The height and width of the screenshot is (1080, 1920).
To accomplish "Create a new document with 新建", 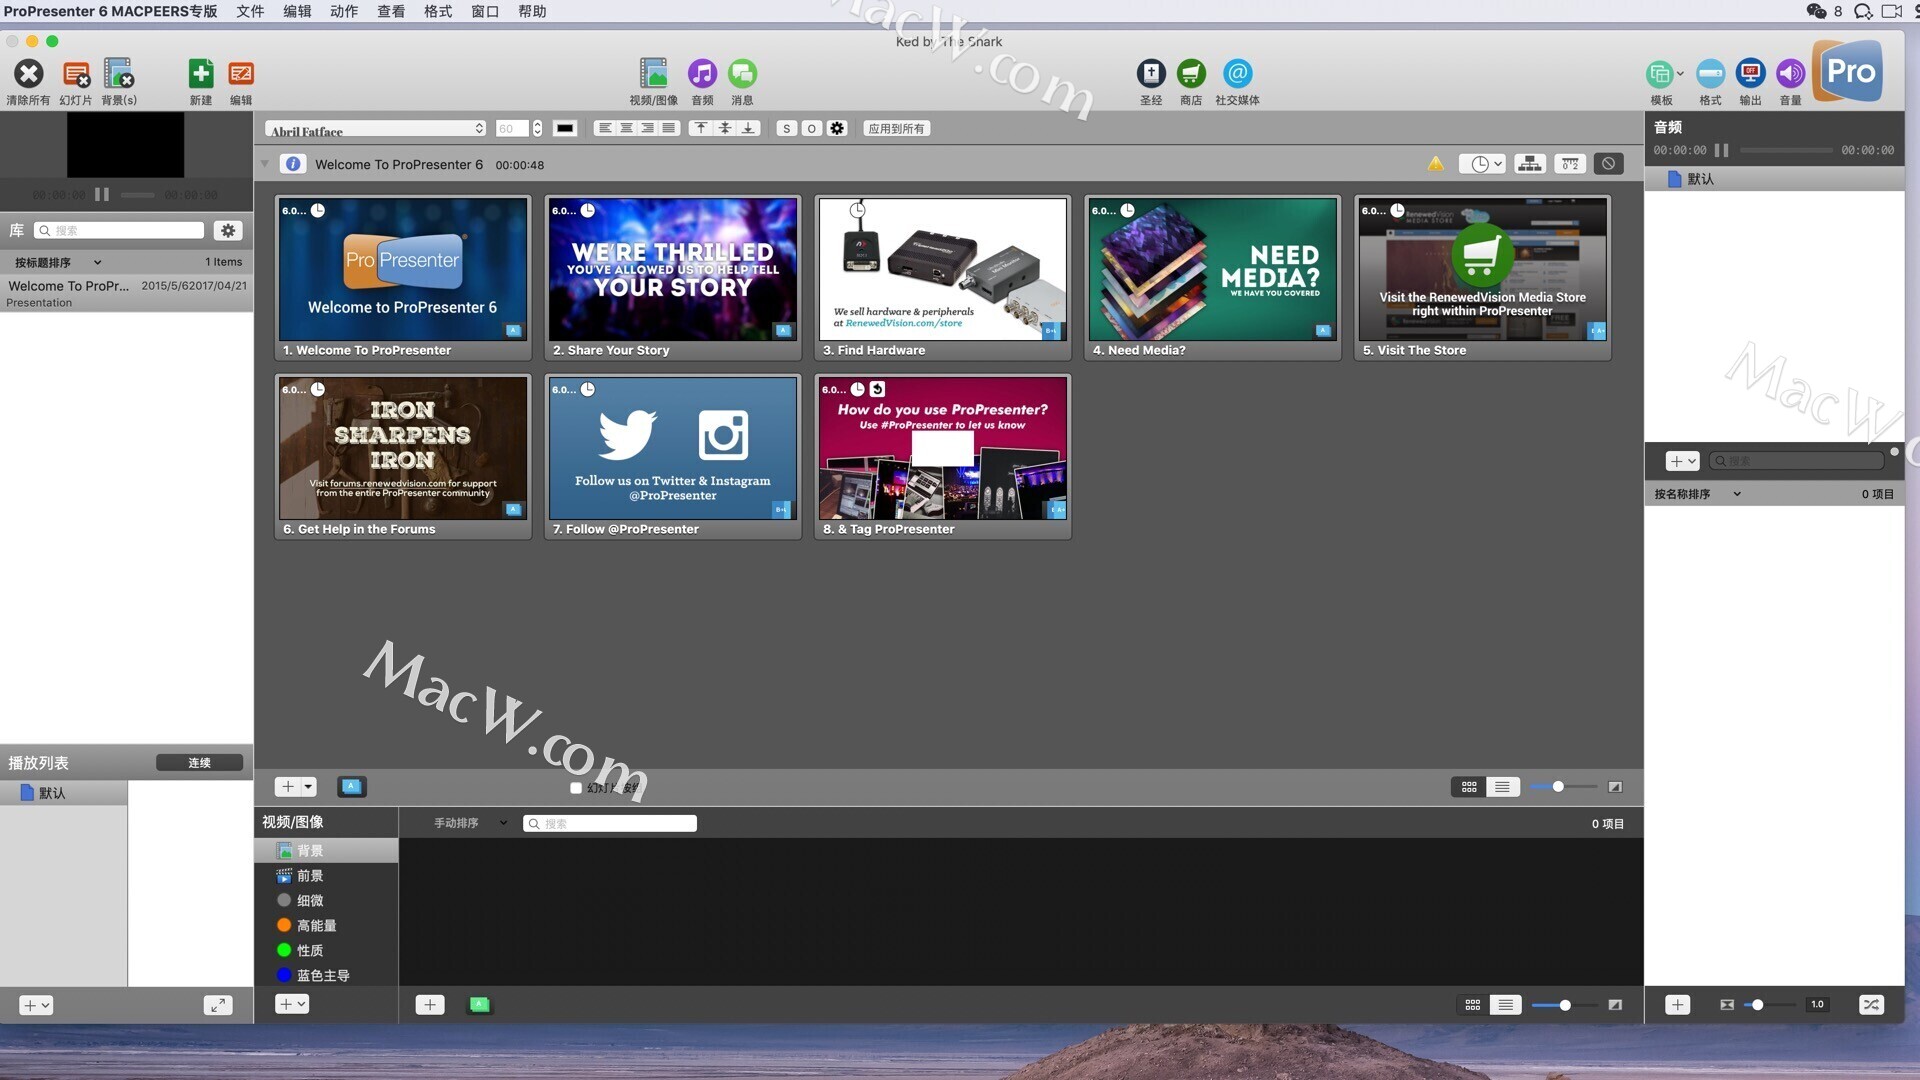I will tap(201, 74).
